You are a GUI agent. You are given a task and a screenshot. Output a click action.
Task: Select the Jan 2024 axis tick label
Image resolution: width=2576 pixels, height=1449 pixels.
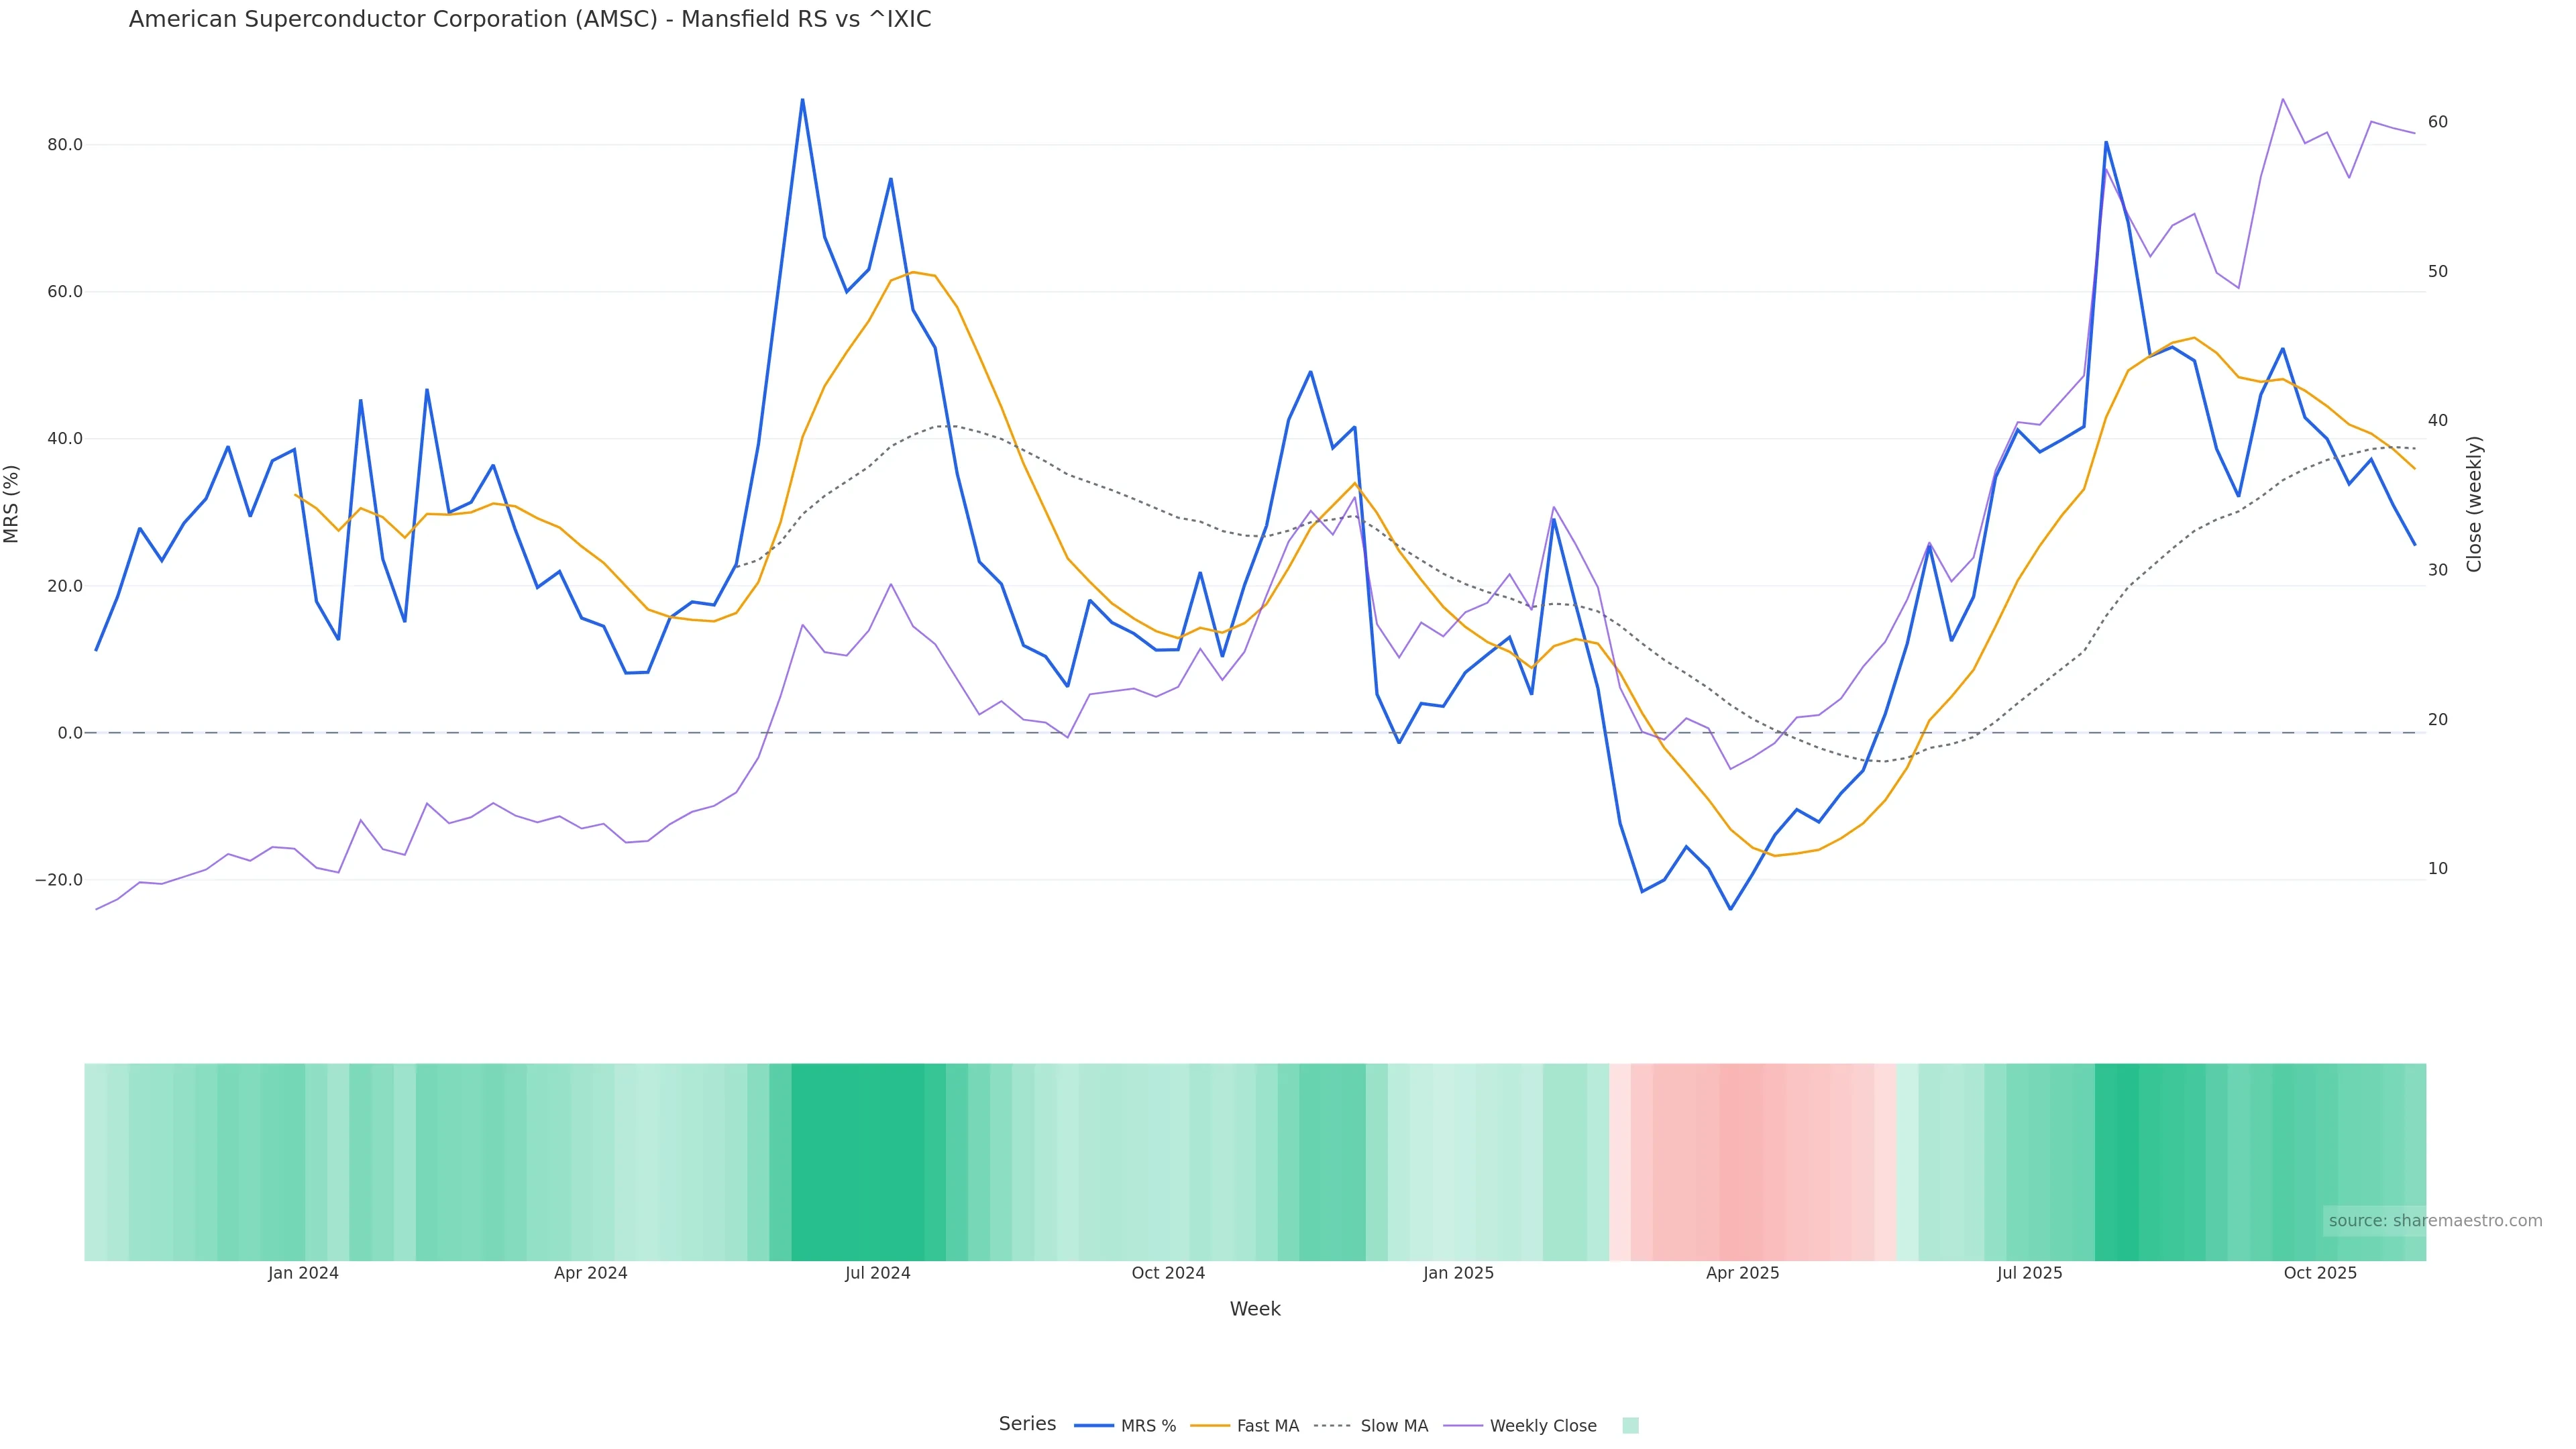click(x=303, y=1273)
